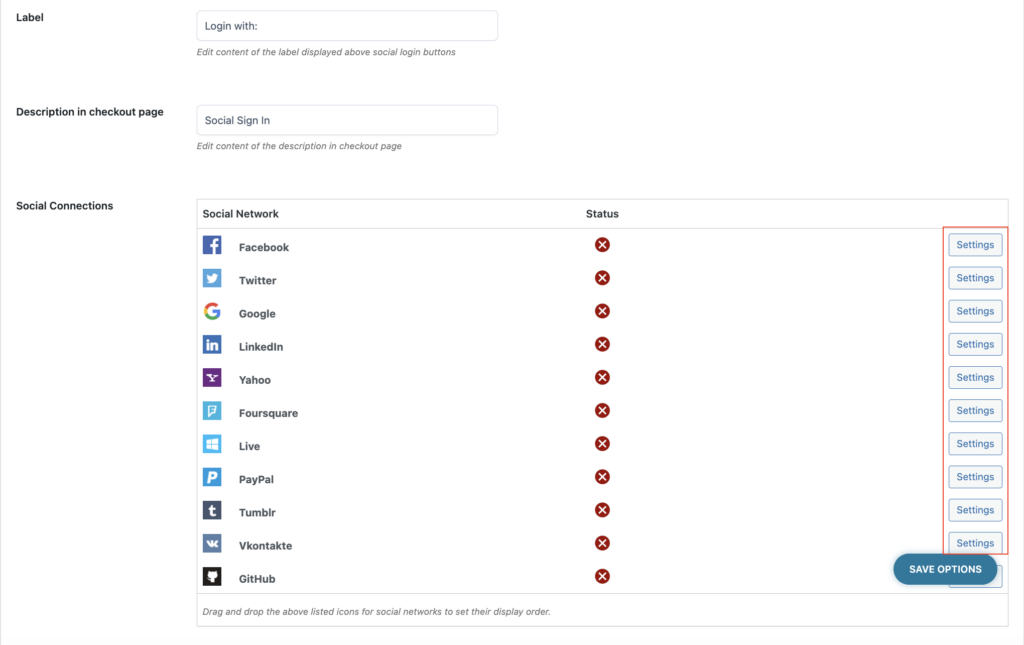Click the LinkedIn red status icon
This screenshot has height=645, width=1024.
(x=602, y=344)
